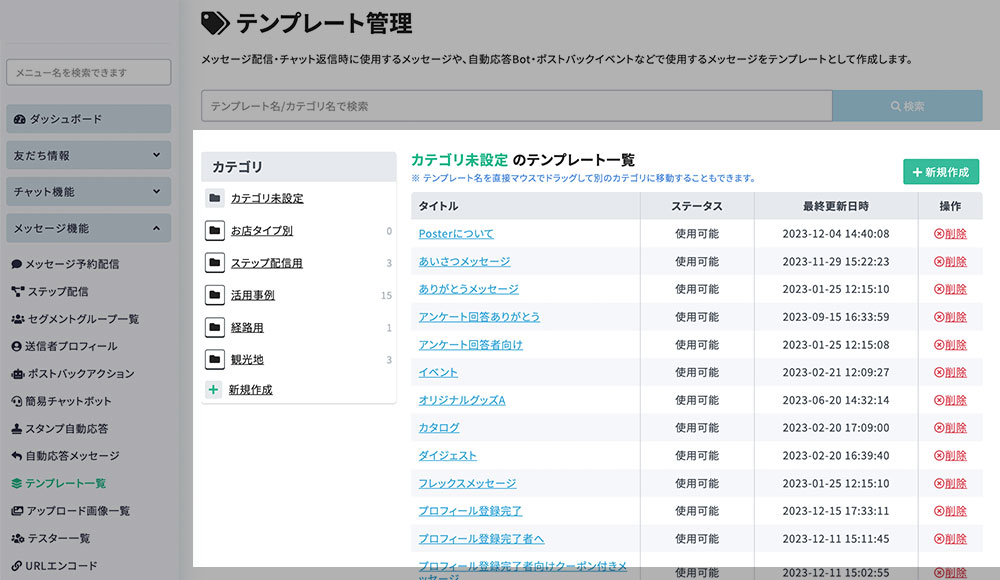Delete the Posterについて template
This screenshot has width=1000, height=580.
coord(950,234)
